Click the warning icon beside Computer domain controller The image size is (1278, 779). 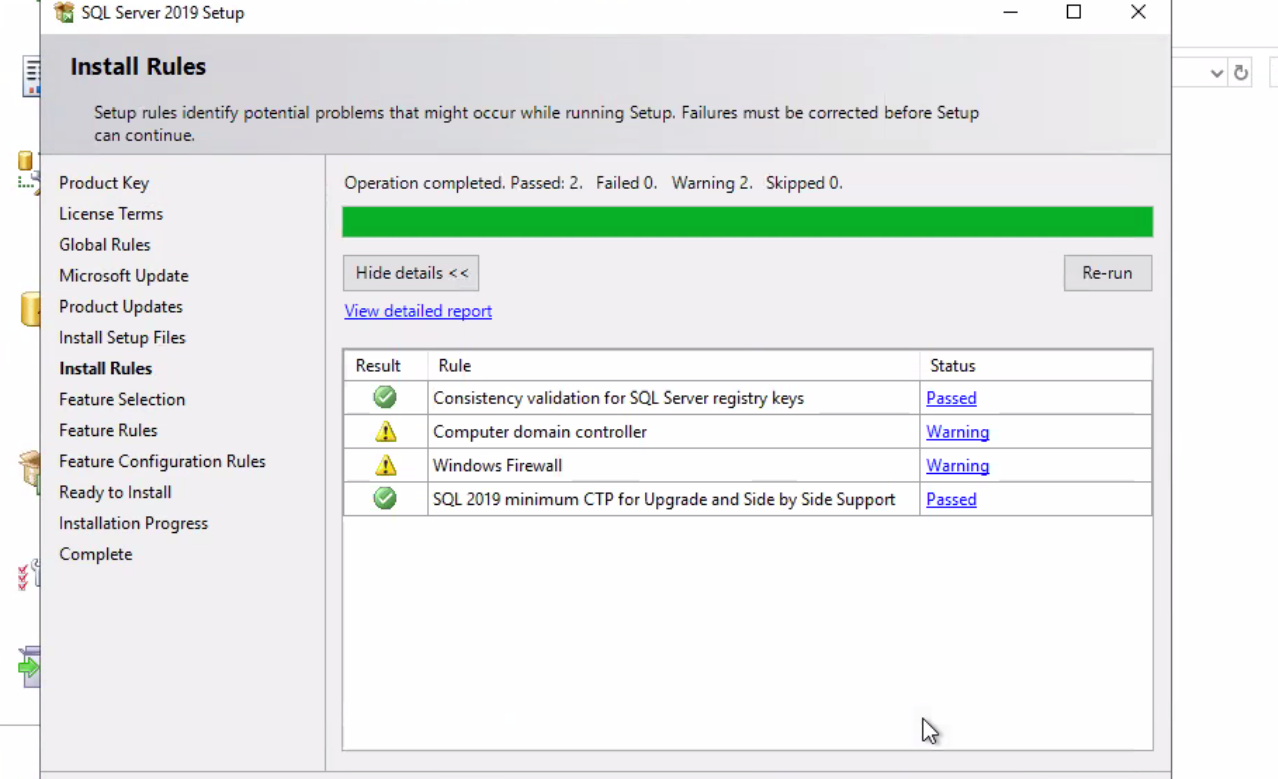(x=384, y=432)
